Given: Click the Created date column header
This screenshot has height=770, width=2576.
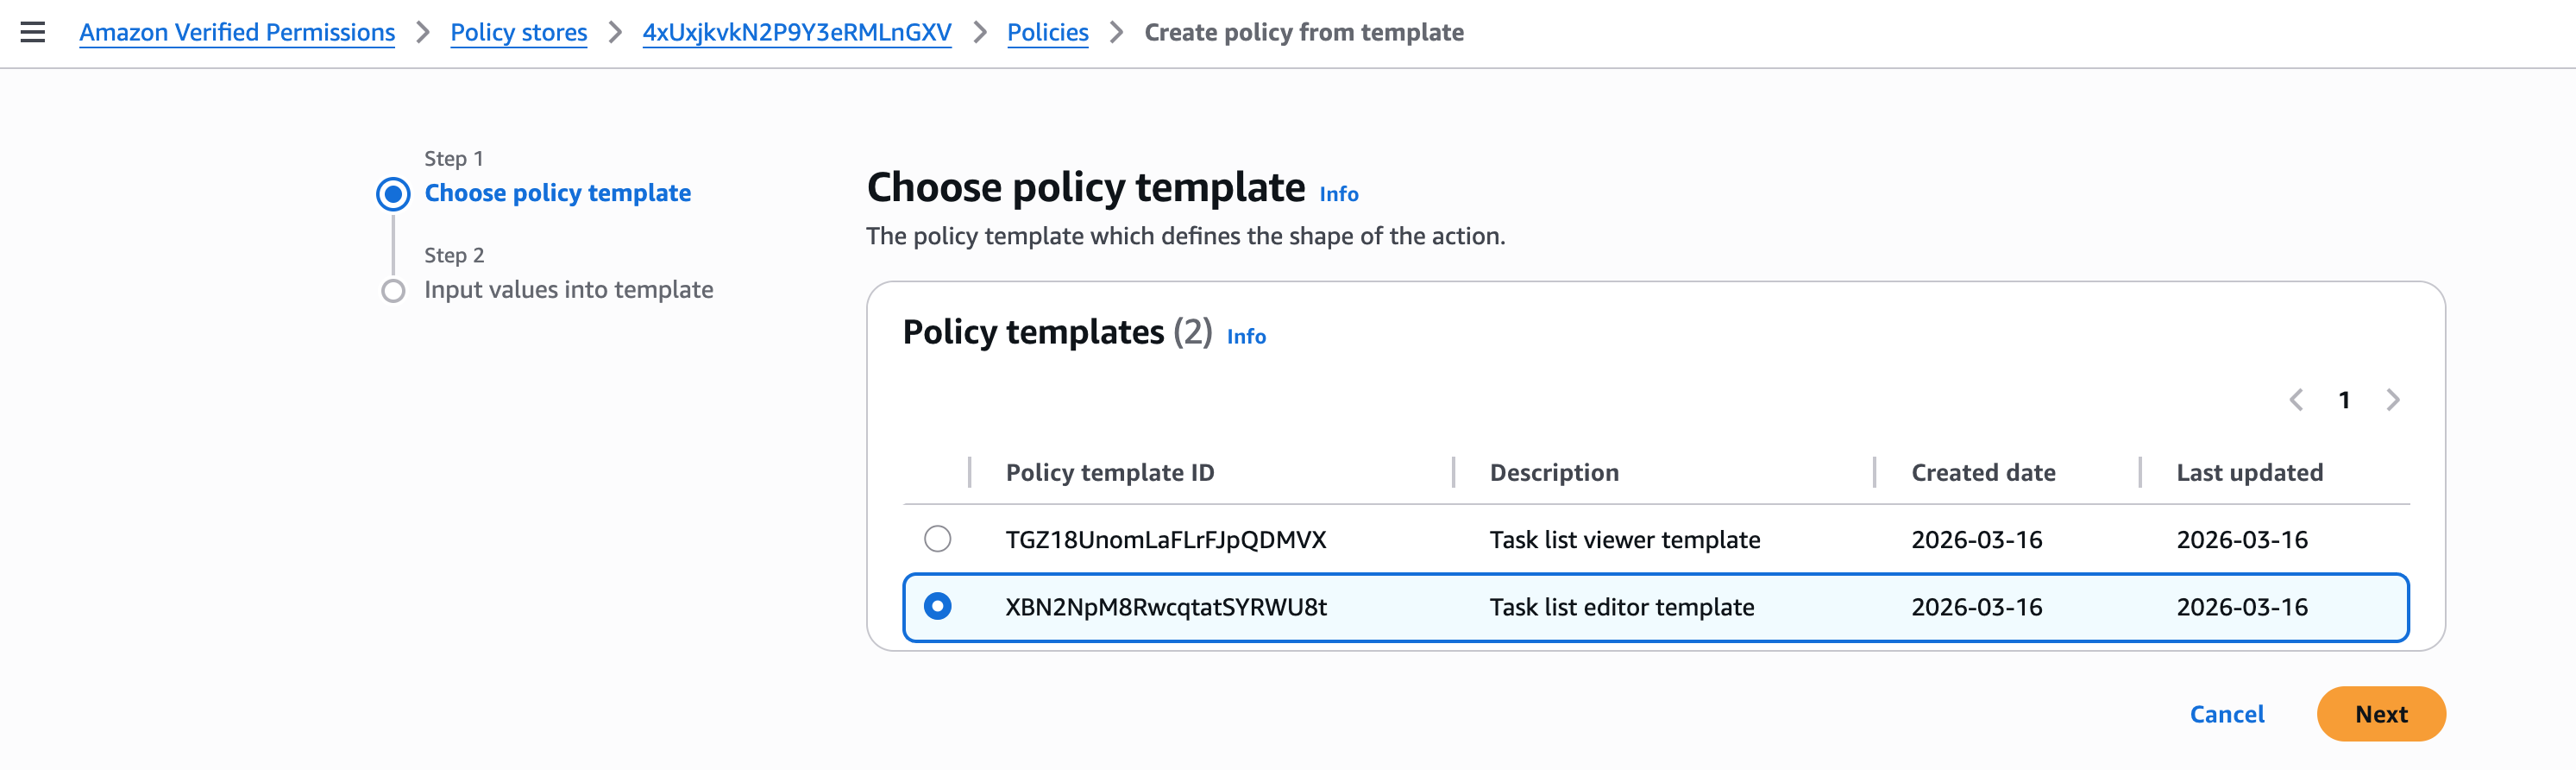Looking at the screenshot, I should 1982,472.
